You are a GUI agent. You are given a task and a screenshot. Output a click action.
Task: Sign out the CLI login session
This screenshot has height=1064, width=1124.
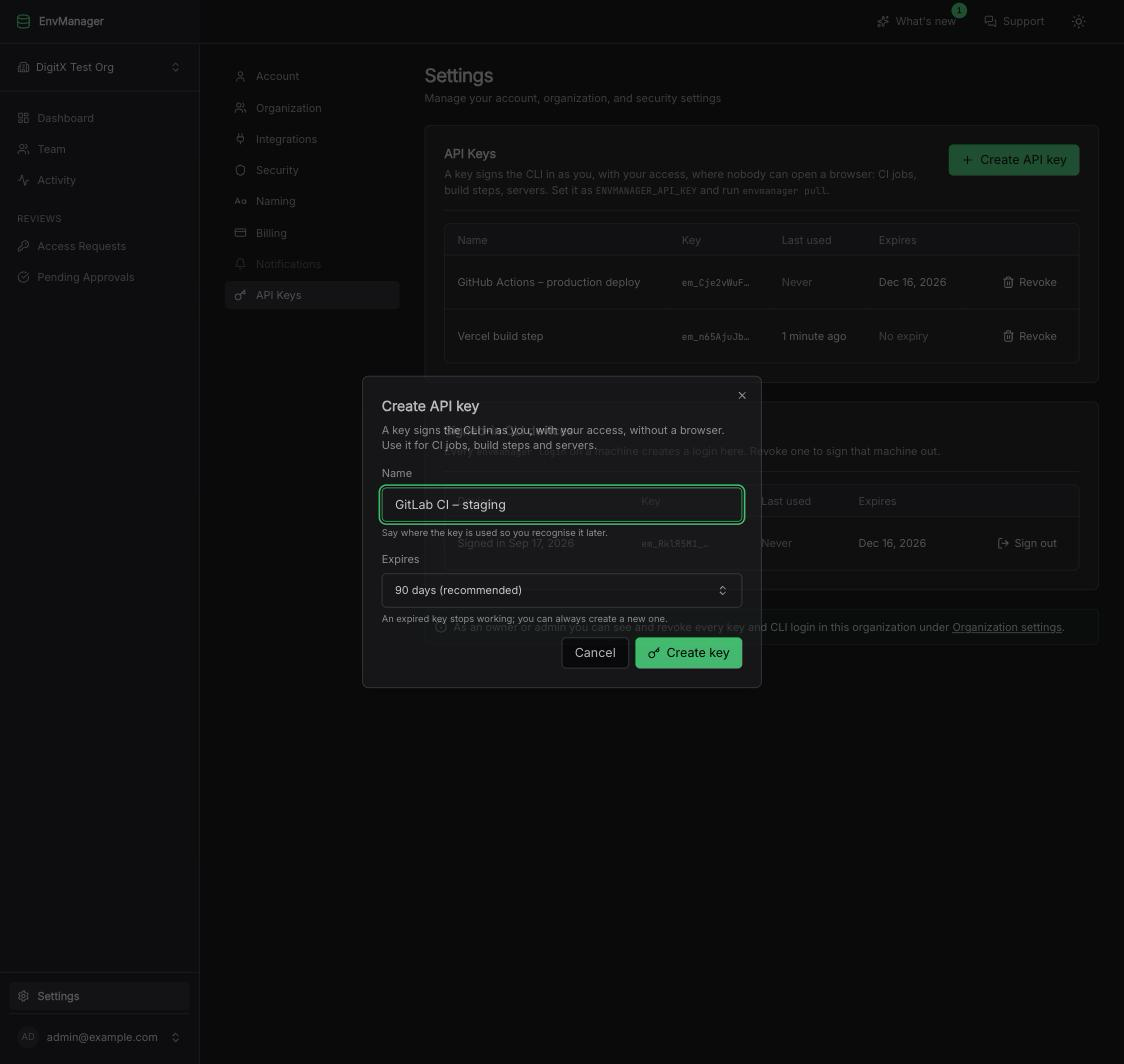point(1027,543)
